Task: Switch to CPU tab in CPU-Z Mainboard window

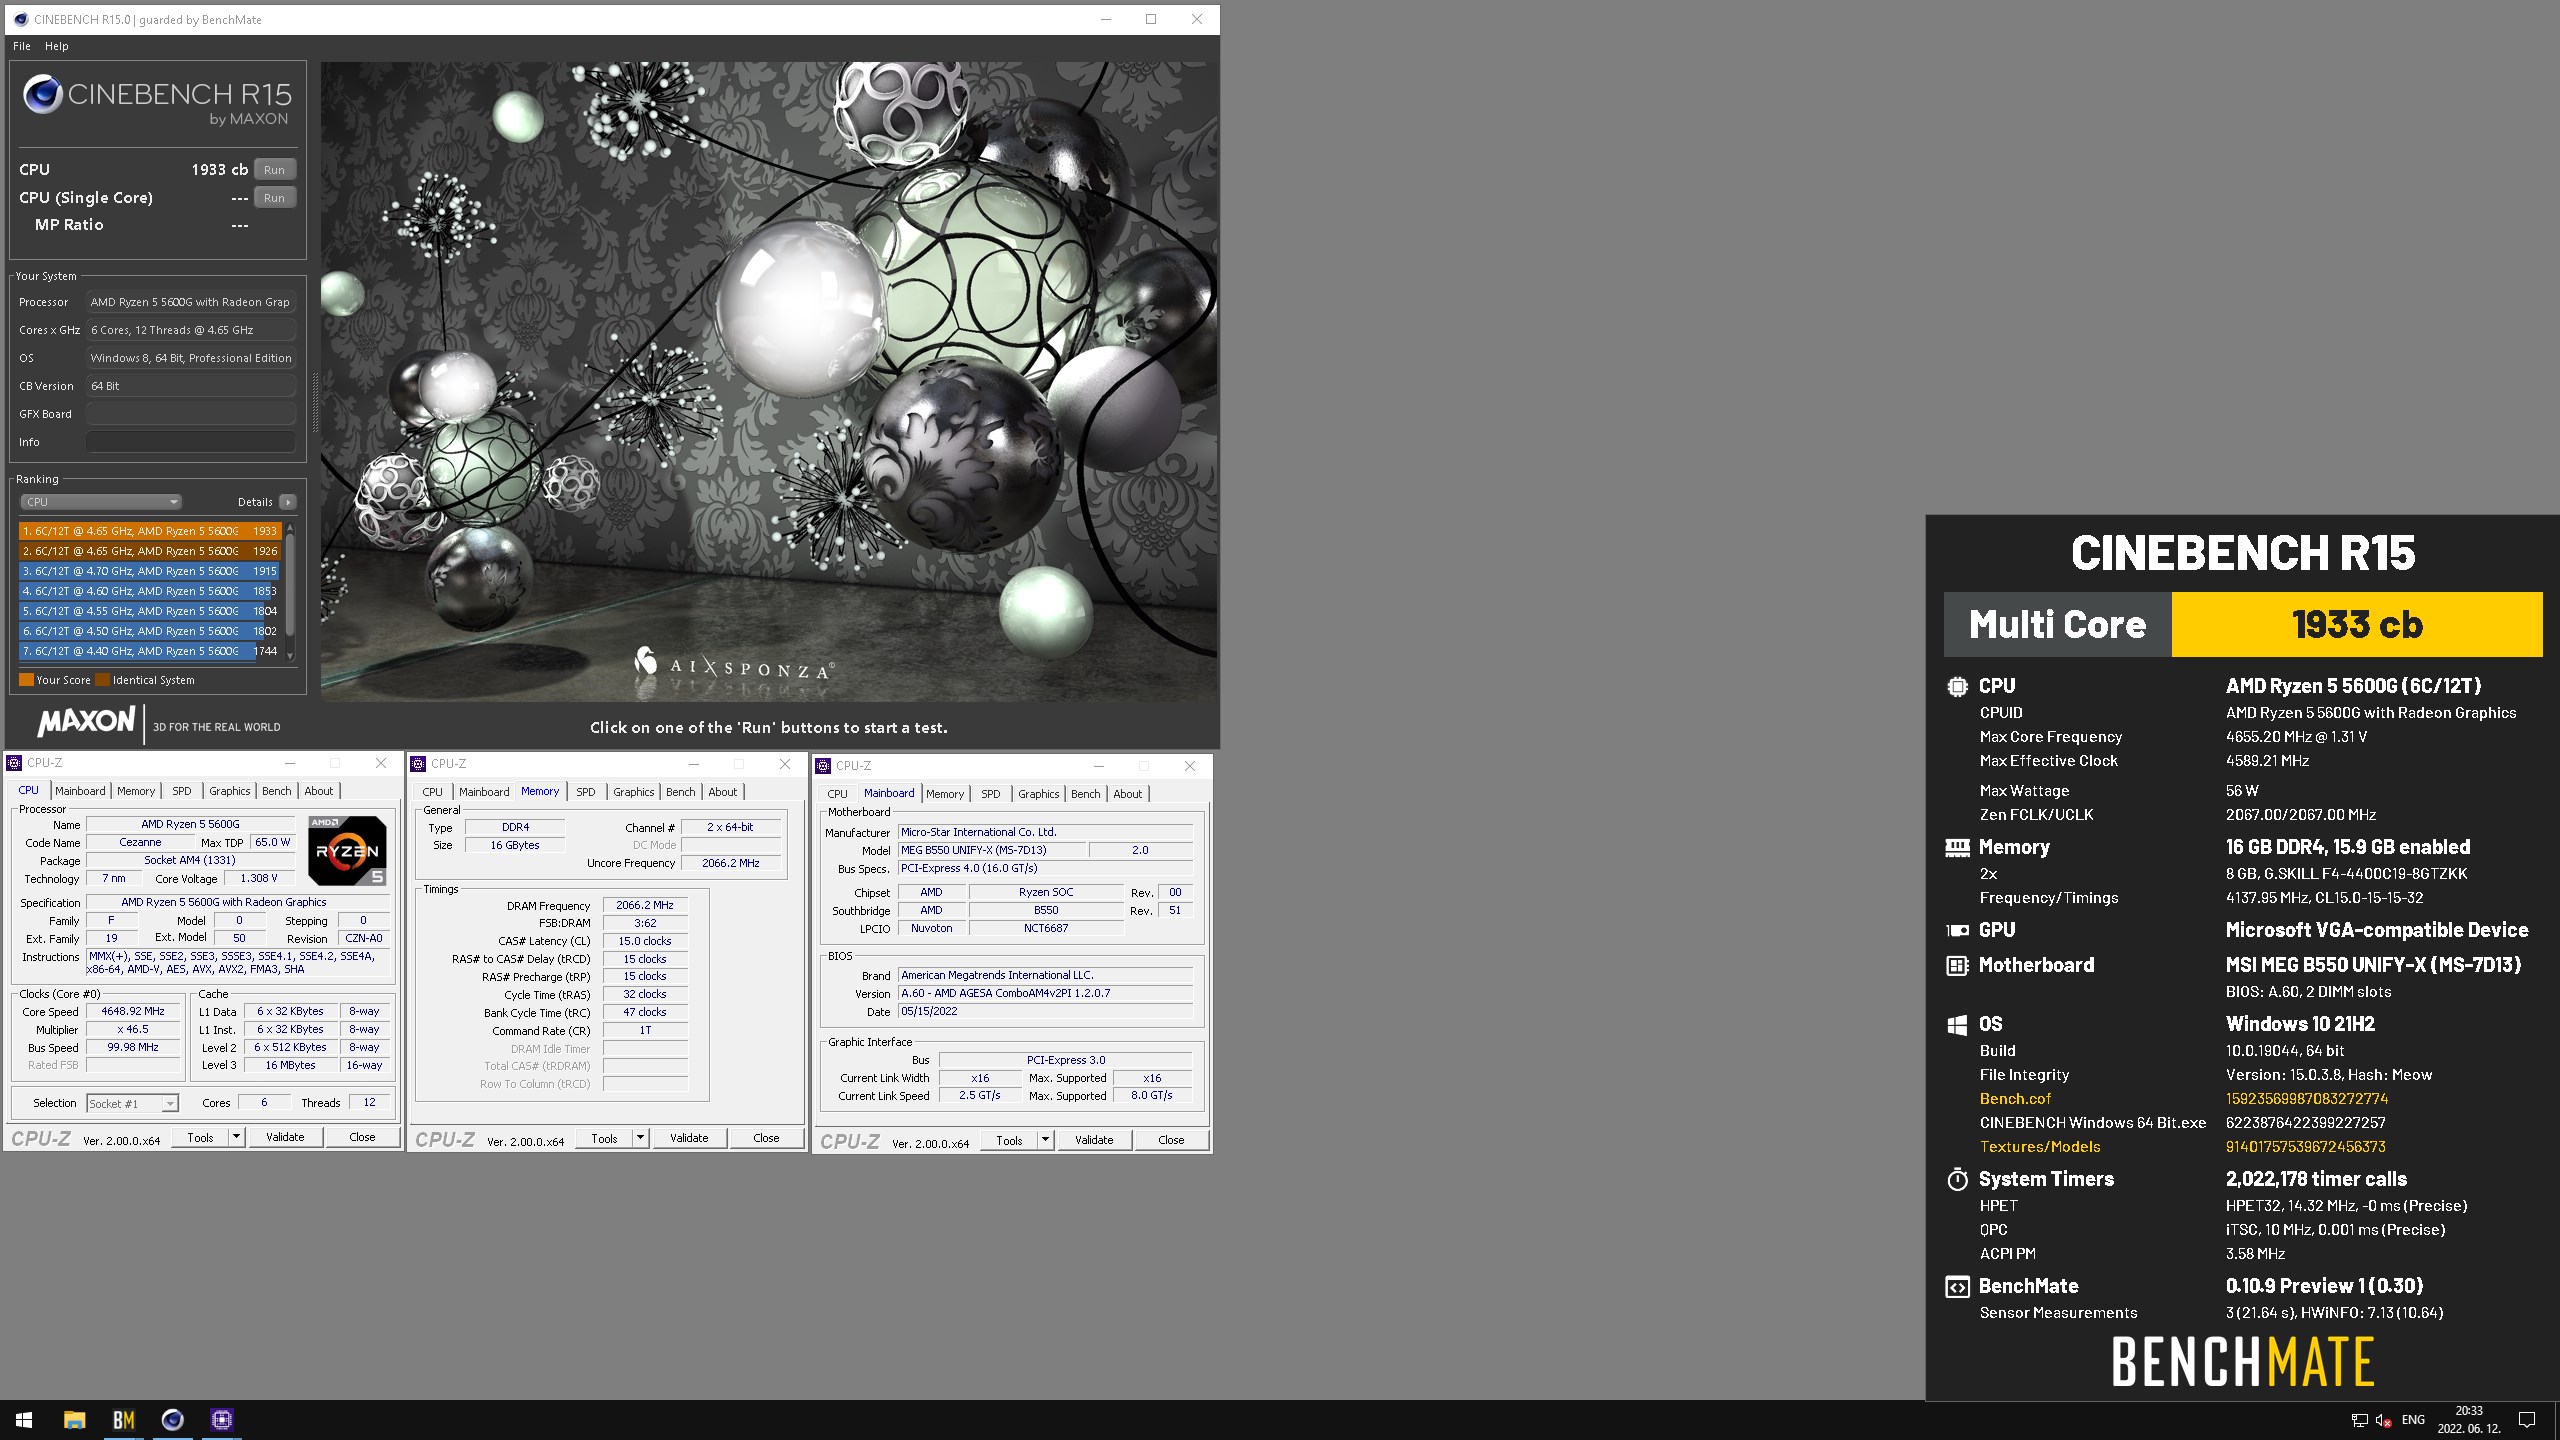Action: pos(838,794)
